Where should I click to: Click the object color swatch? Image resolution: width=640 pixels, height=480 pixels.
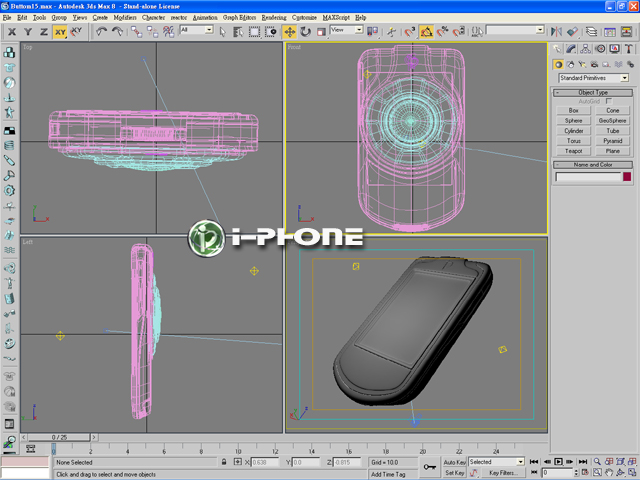pos(627,177)
